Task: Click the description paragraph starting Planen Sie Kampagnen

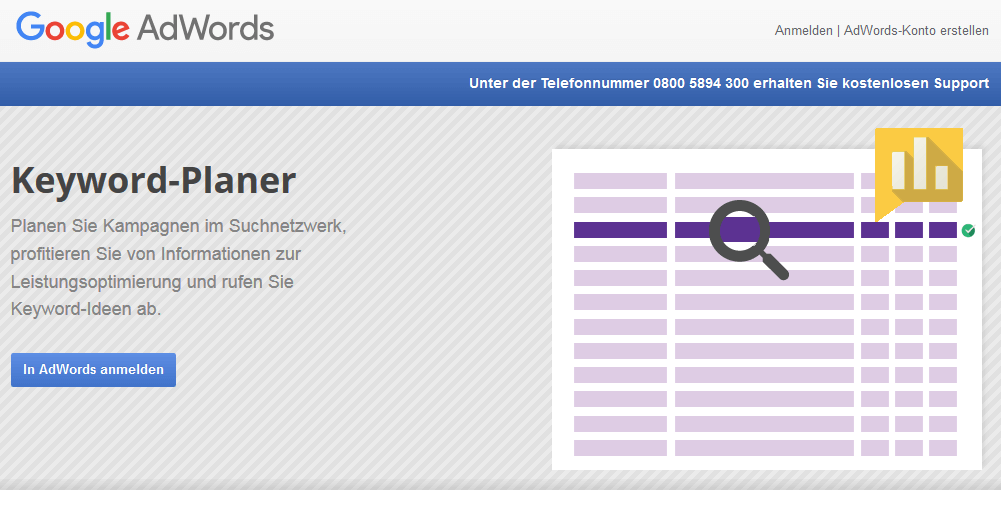Action: 178,268
